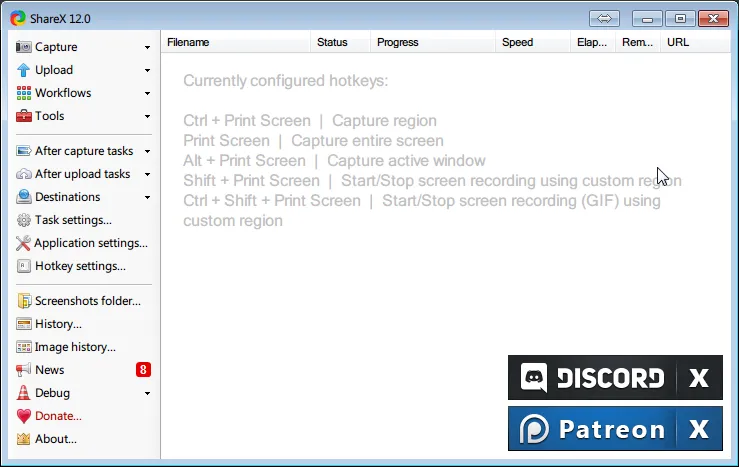739x467 pixels.
Task: Sort by the Progress column header
Action: click(433, 42)
